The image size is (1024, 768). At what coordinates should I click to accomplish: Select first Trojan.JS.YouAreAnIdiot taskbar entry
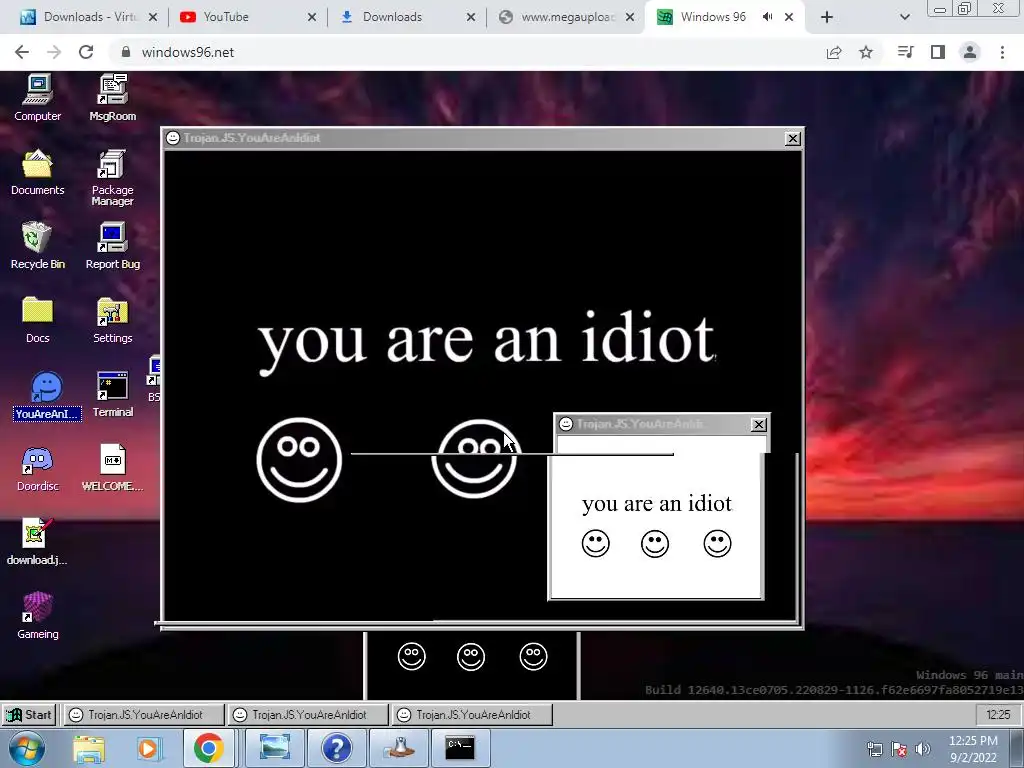click(x=144, y=715)
